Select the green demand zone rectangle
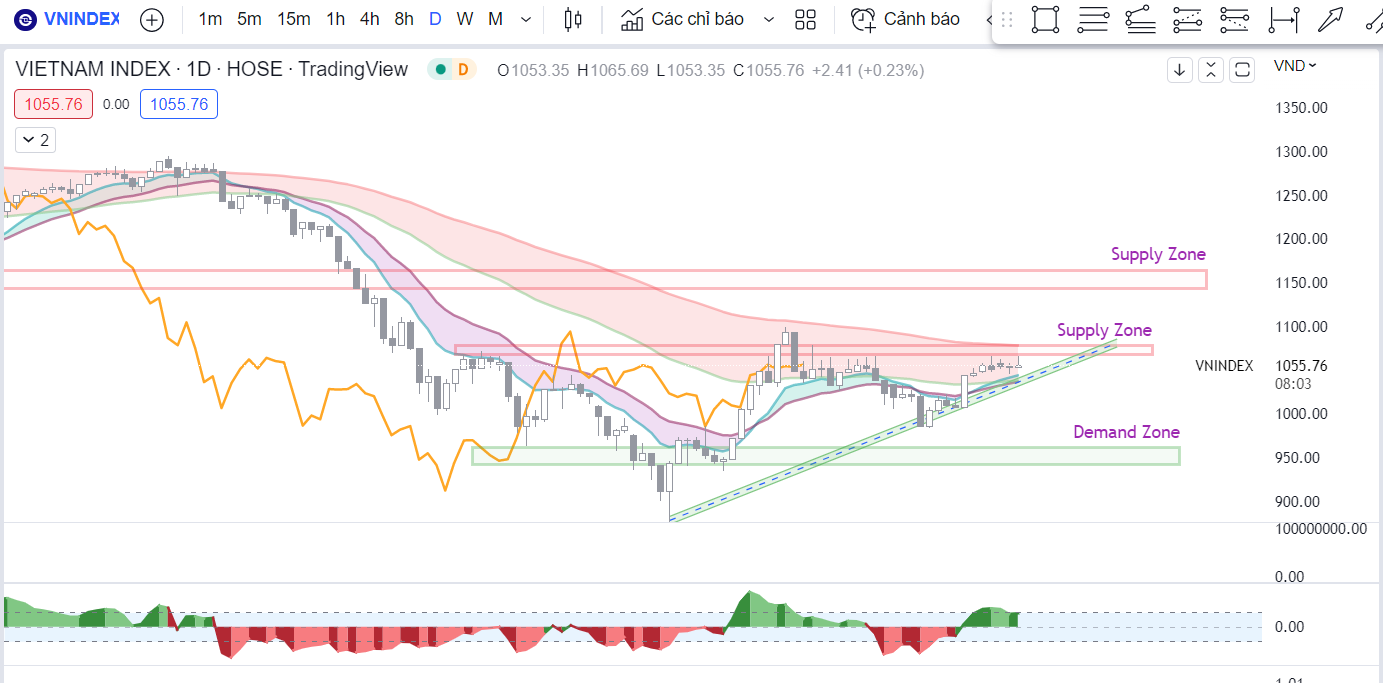This screenshot has height=683, width=1383. [x=825, y=456]
